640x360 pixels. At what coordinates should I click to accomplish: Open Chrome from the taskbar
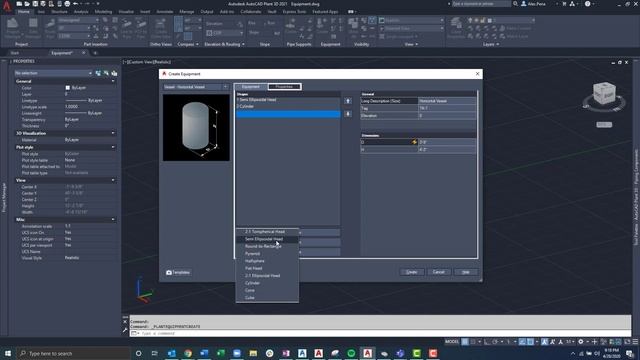point(188,353)
